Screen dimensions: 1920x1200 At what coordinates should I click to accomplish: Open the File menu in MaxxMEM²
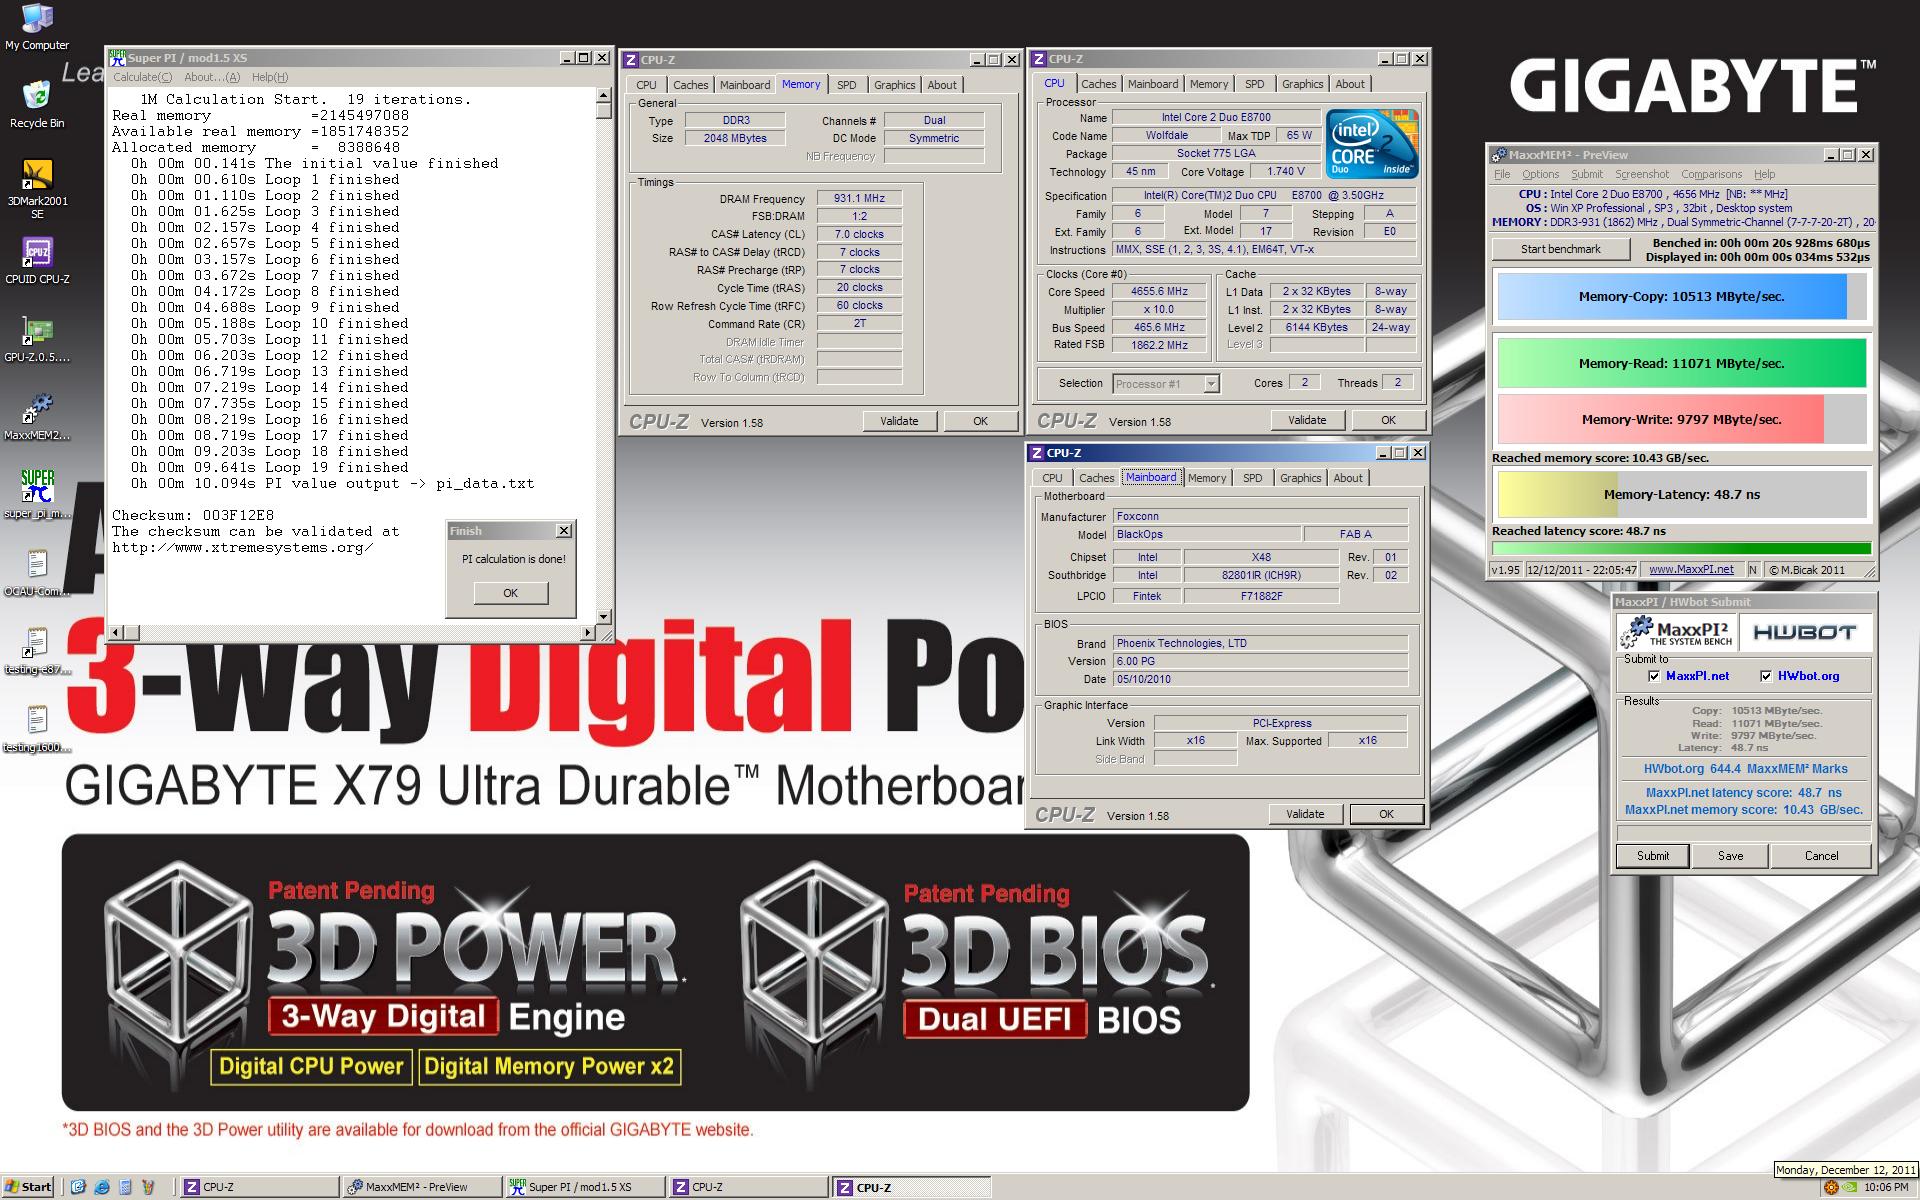click(1502, 174)
